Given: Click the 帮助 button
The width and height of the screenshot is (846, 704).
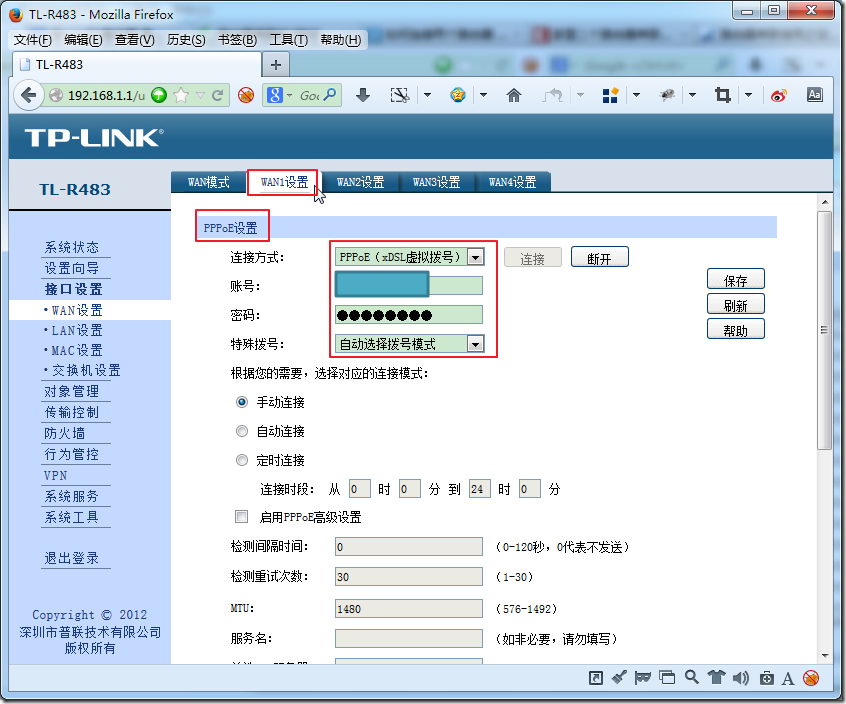Looking at the screenshot, I should point(735,330).
